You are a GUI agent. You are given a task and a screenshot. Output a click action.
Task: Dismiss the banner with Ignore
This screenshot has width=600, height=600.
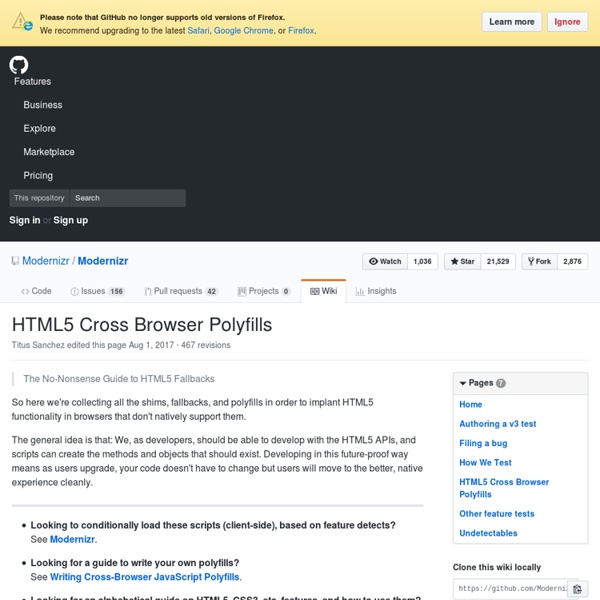pos(567,22)
